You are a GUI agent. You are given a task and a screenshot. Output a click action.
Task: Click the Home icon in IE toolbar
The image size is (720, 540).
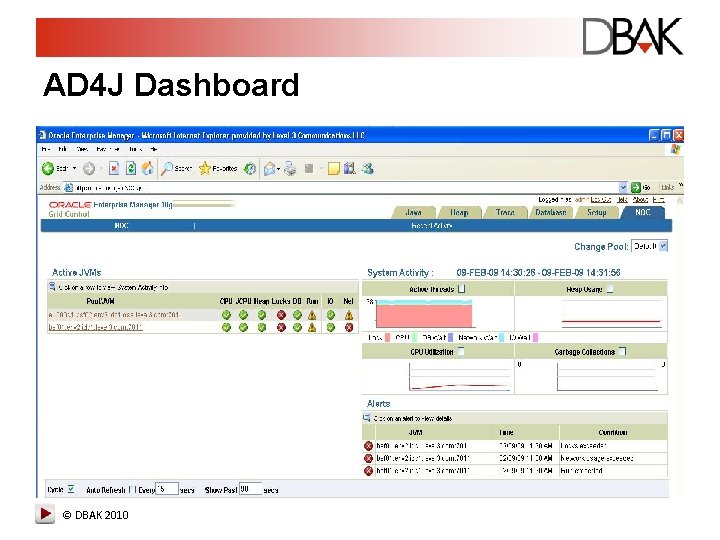[147, 169]
